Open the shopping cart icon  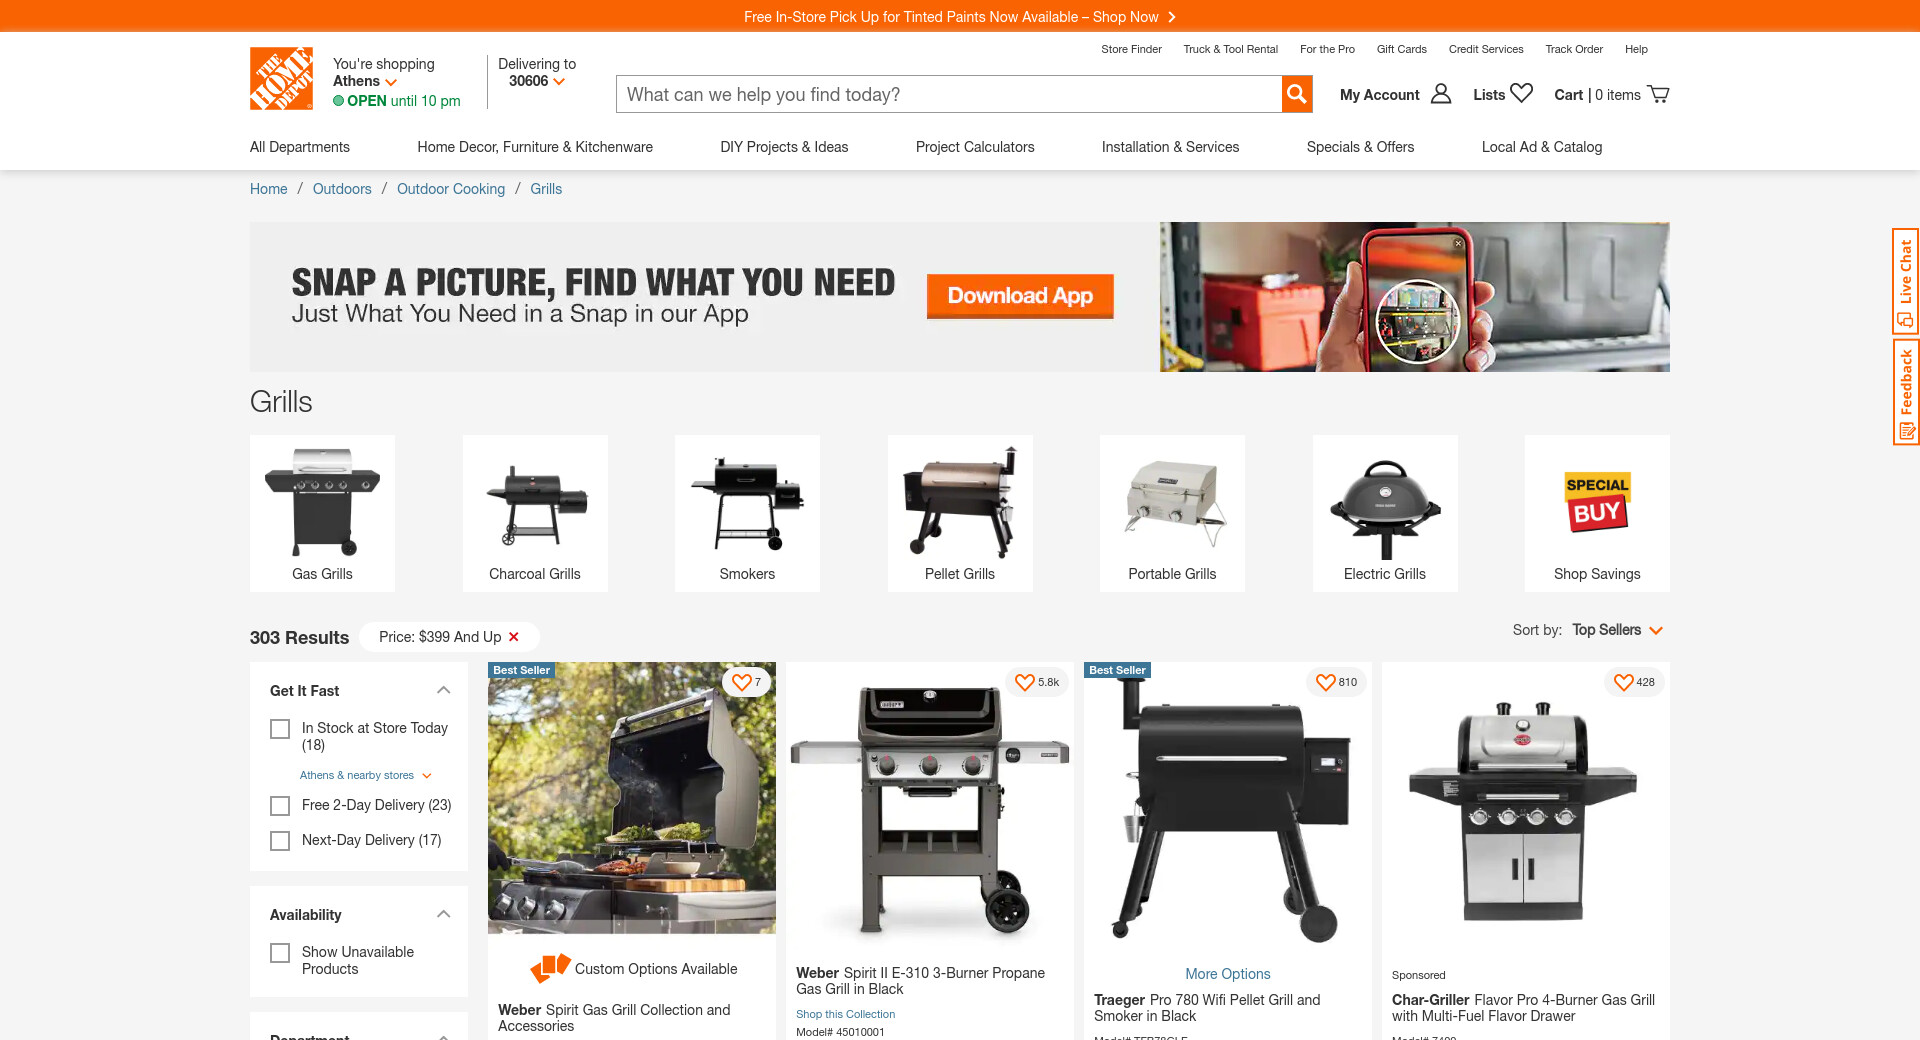pyautogui.click(x=1658, y=94)
